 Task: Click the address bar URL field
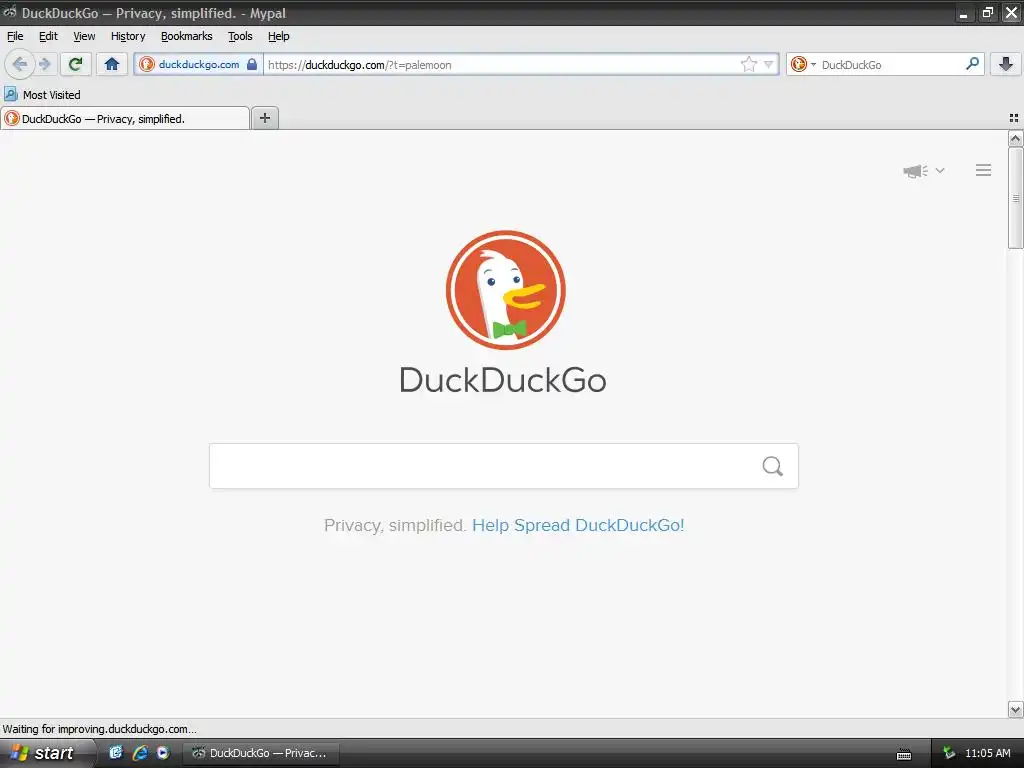(x=503, y=64)
